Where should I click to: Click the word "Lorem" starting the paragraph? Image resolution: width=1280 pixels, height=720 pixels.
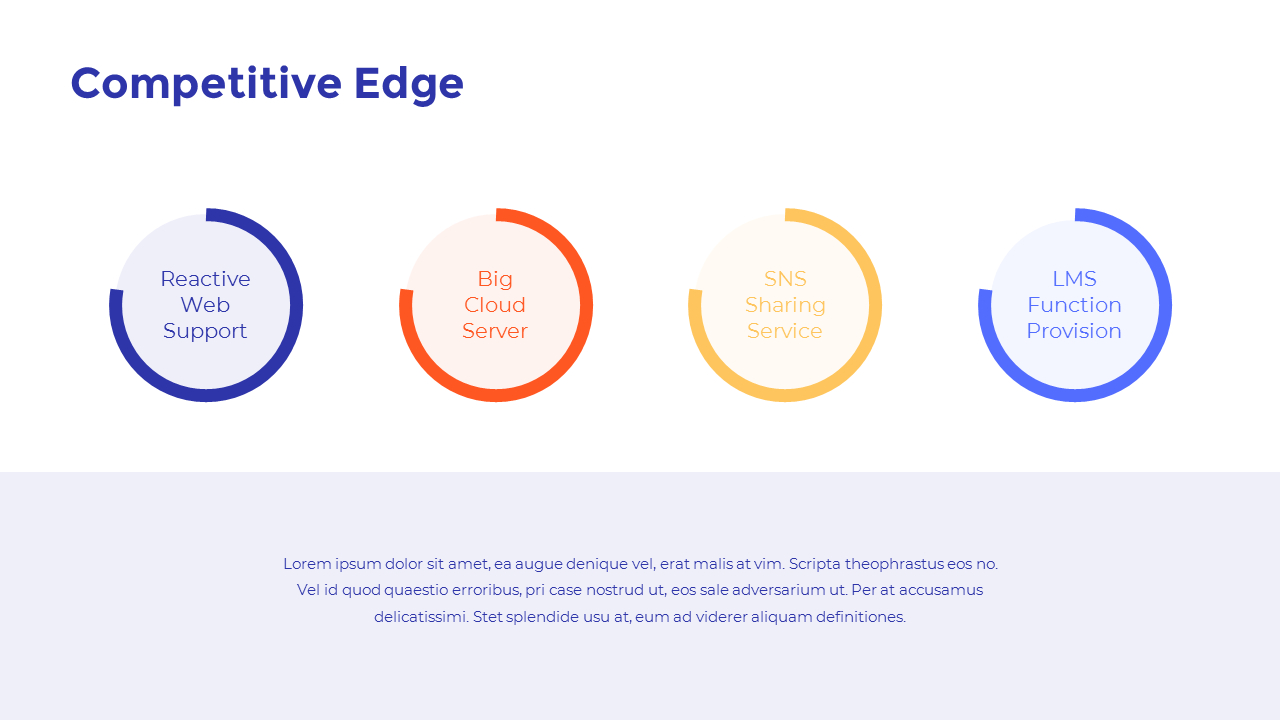(x=307, y=564)
